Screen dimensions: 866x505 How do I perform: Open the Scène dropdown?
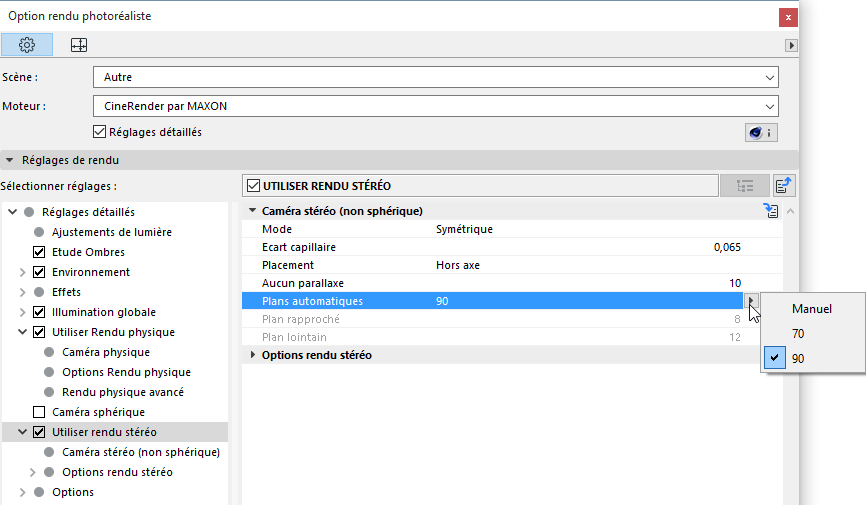pos(434,77)
